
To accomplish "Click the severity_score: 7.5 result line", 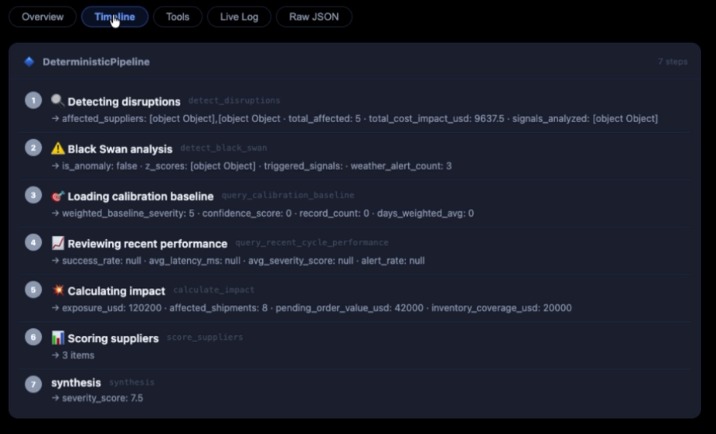I will (x=97, y=398).
